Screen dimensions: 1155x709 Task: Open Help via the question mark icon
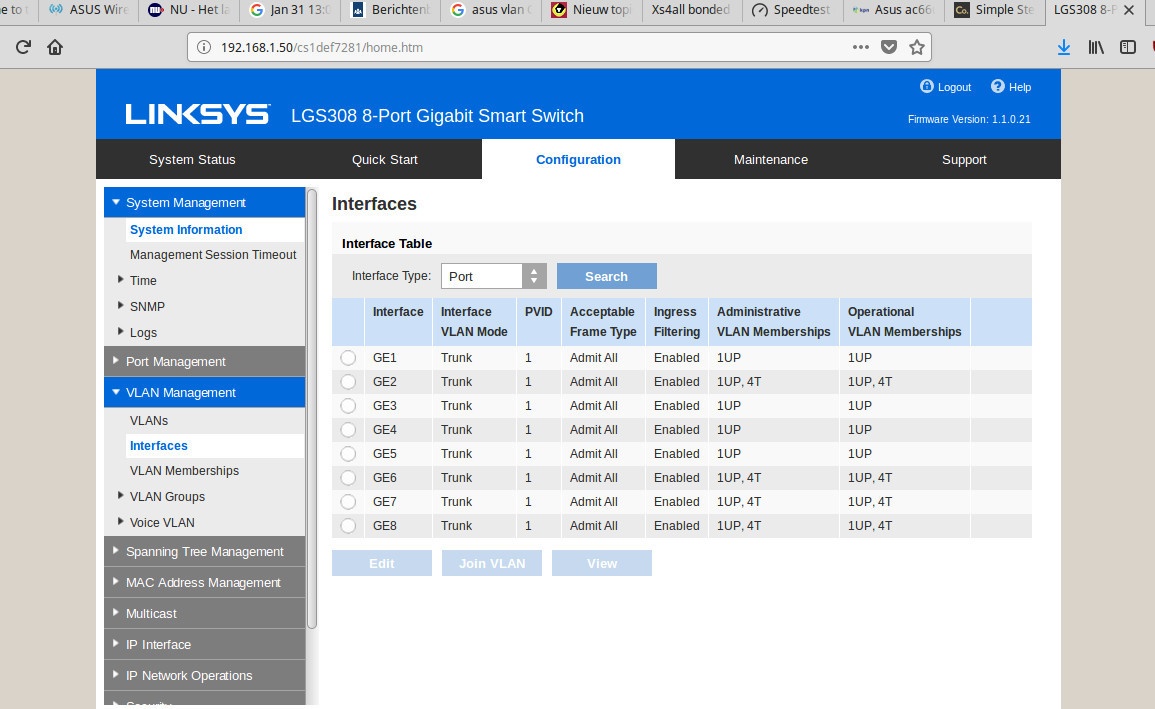997,87
